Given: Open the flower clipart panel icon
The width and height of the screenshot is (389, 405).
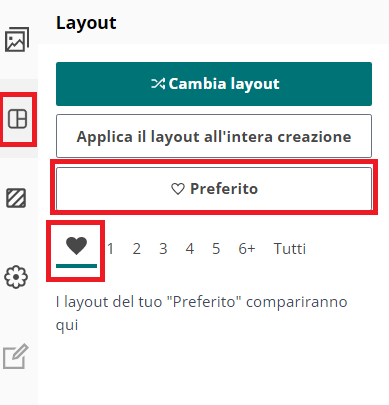Looking at the screenshot, I should (16, 277).
